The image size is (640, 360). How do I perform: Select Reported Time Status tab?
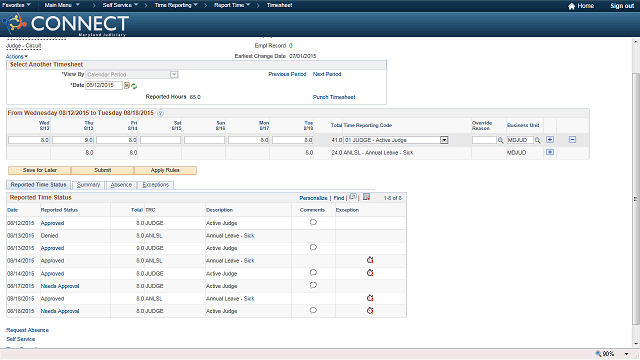[x=38, y=185]
